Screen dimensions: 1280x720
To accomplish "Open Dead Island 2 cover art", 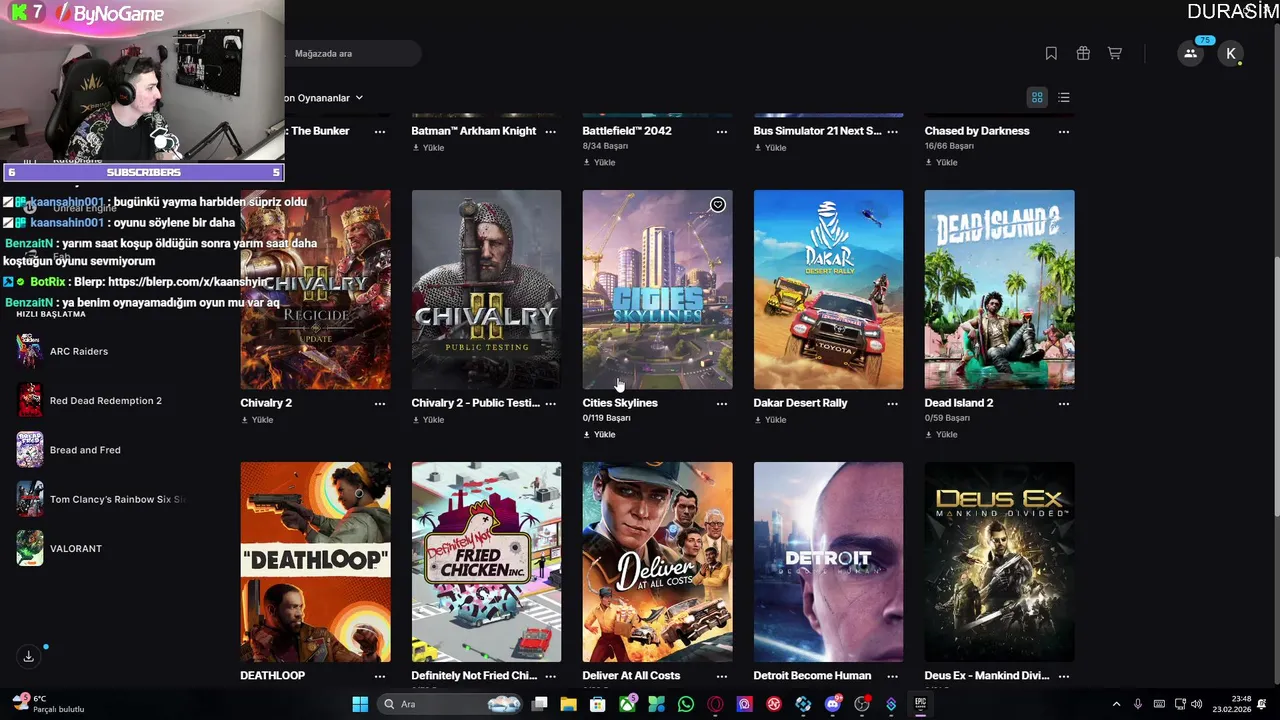I will pos(999,290).
